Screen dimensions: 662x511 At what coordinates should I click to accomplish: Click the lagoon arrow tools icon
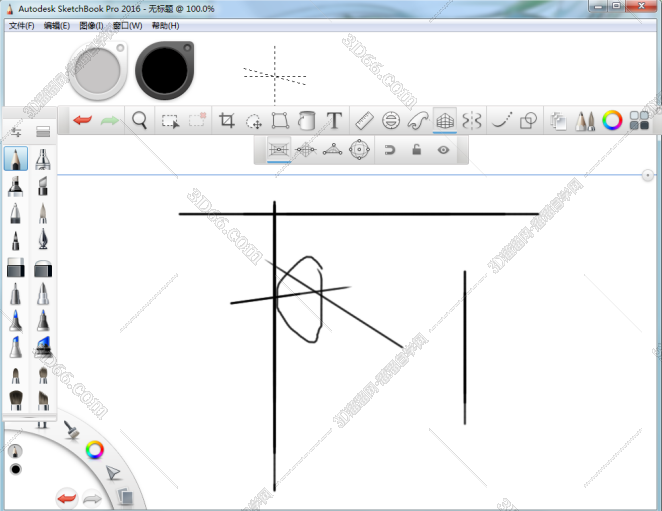pos(113,473)
